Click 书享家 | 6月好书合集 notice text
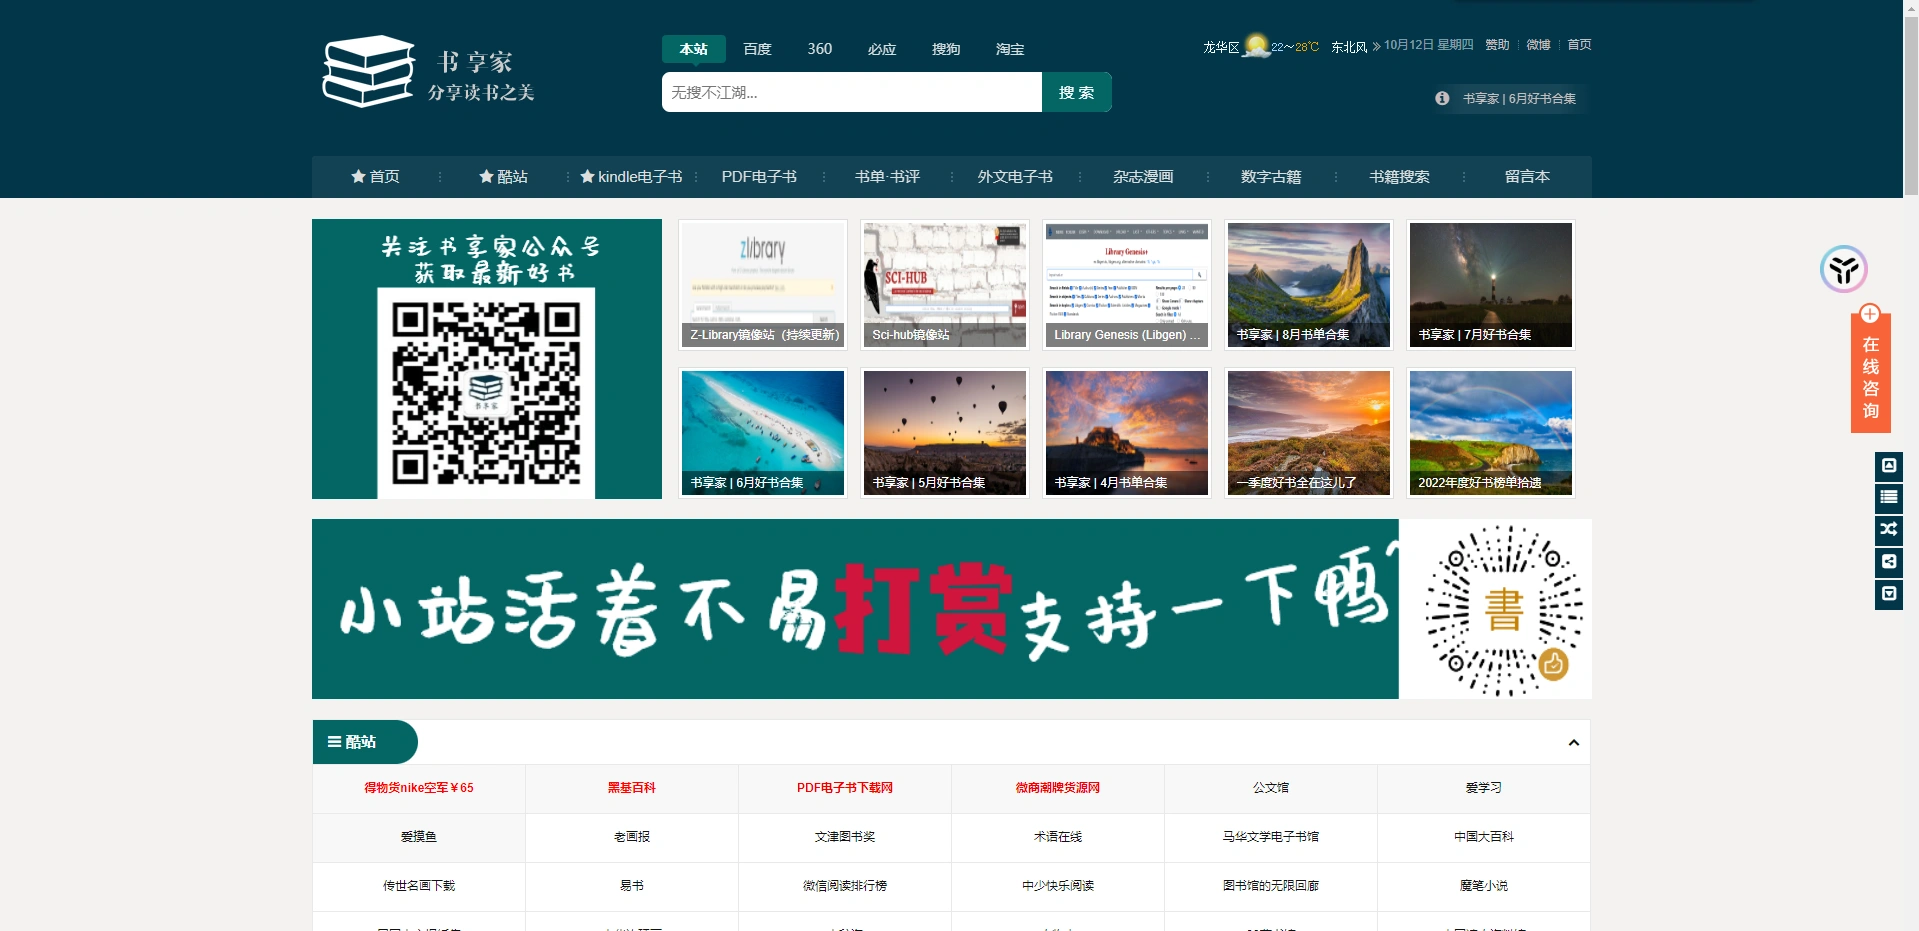The height and width of the screenshot is (931, 1919). (1519, 98)
